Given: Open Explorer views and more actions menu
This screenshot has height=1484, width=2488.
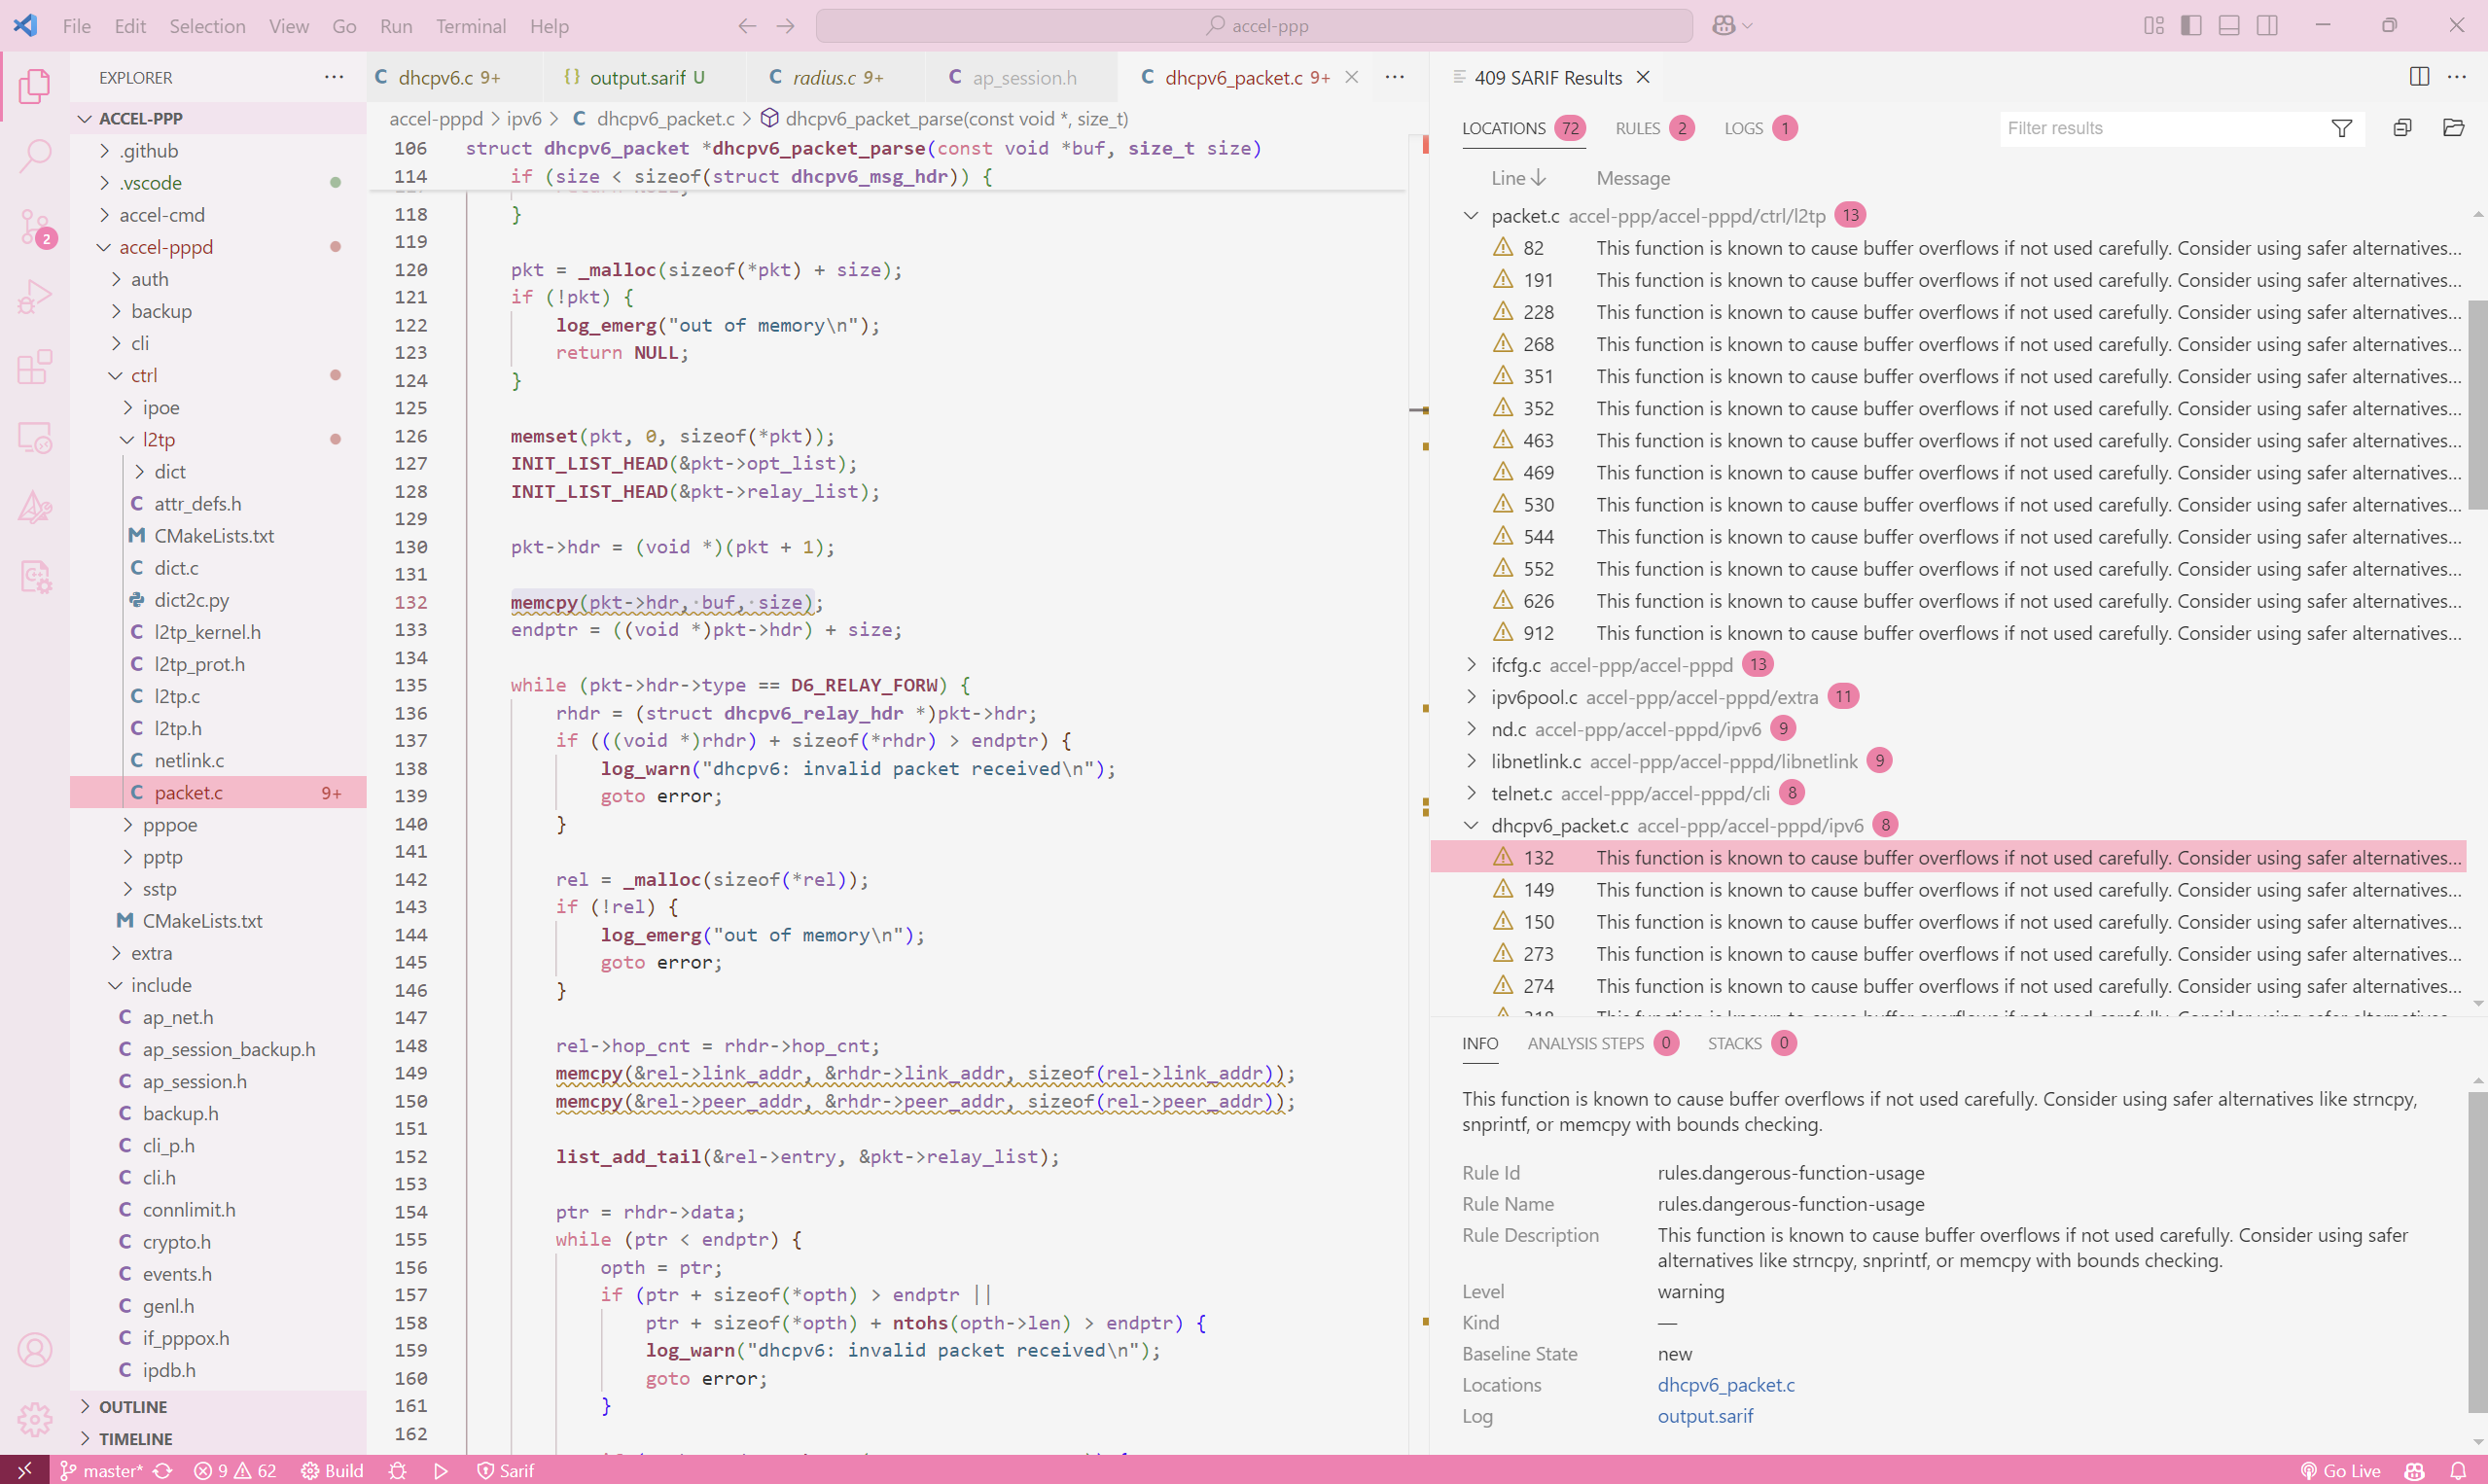Looking at the screenshot, I should [334, 77].
